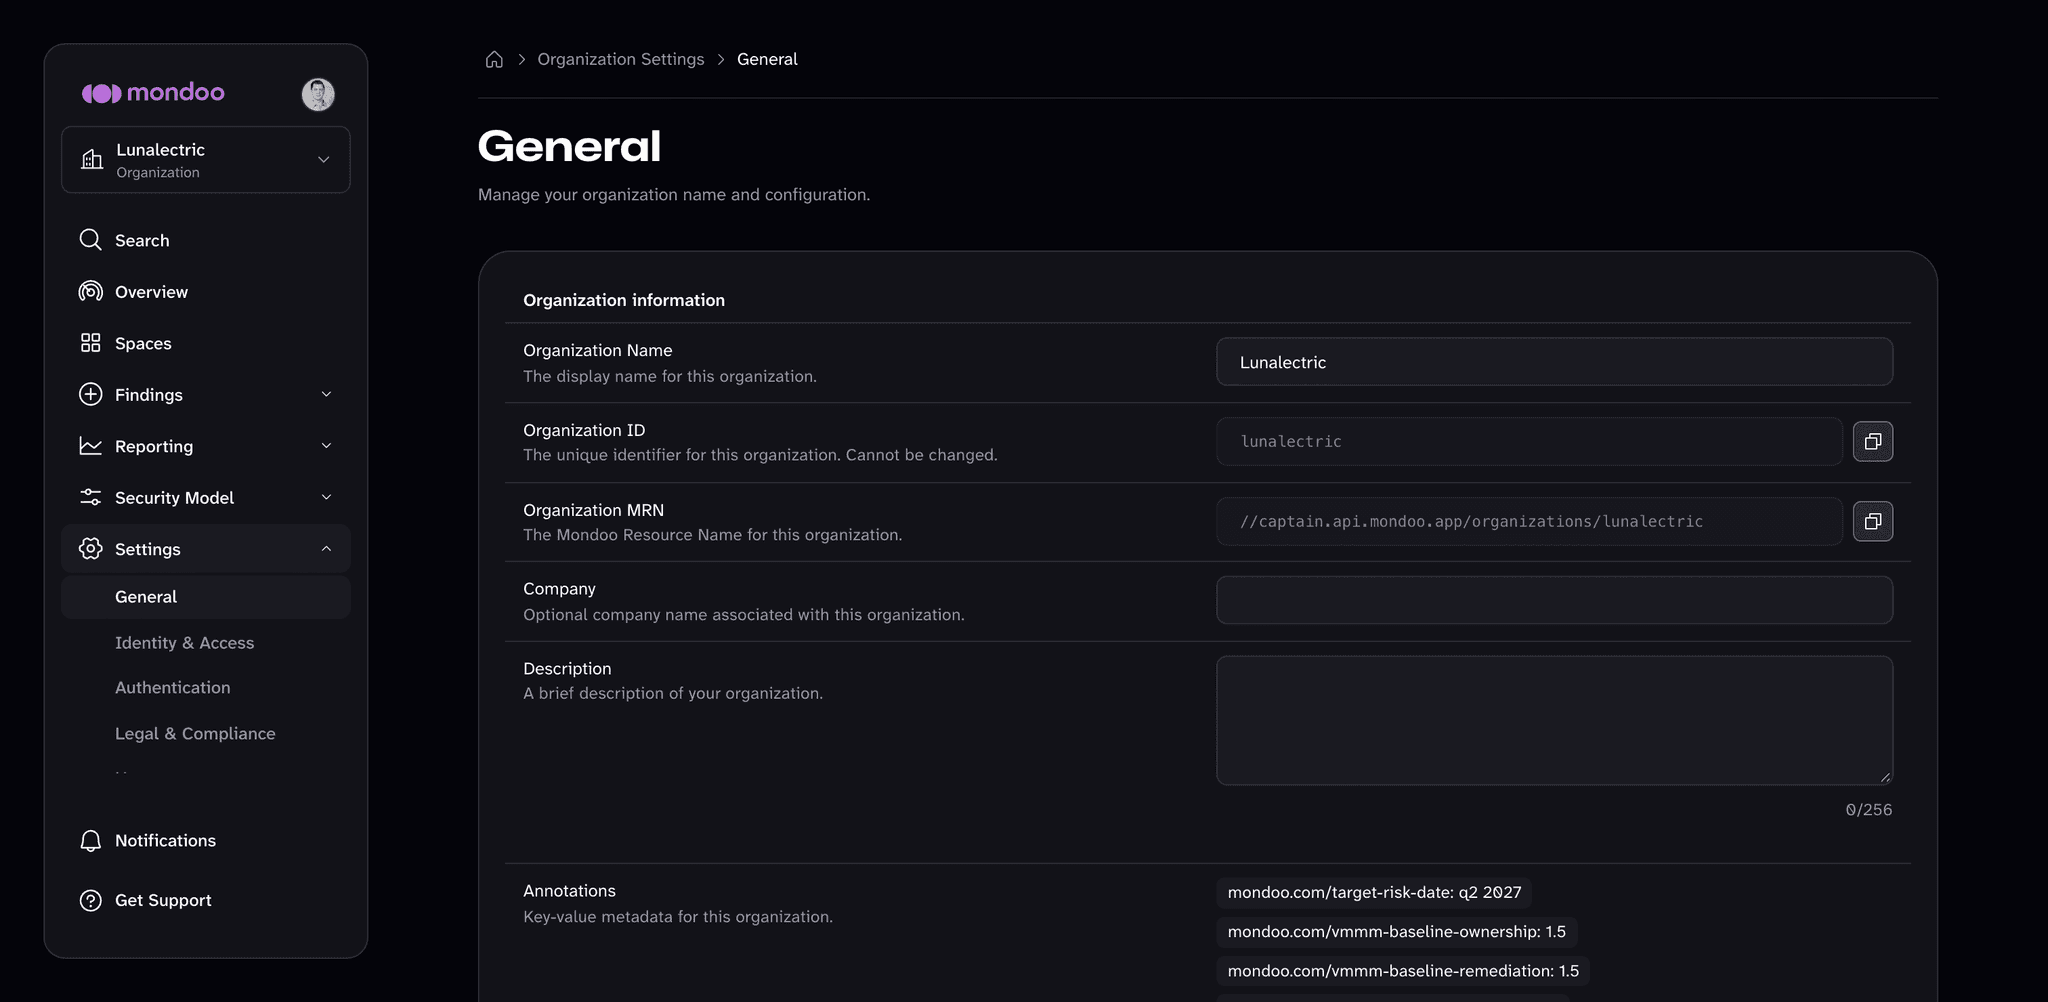Go to Organization Settings breadcrumb
The width and height of the screenshot is (2048, 1002).
click(x=621, y=59)
